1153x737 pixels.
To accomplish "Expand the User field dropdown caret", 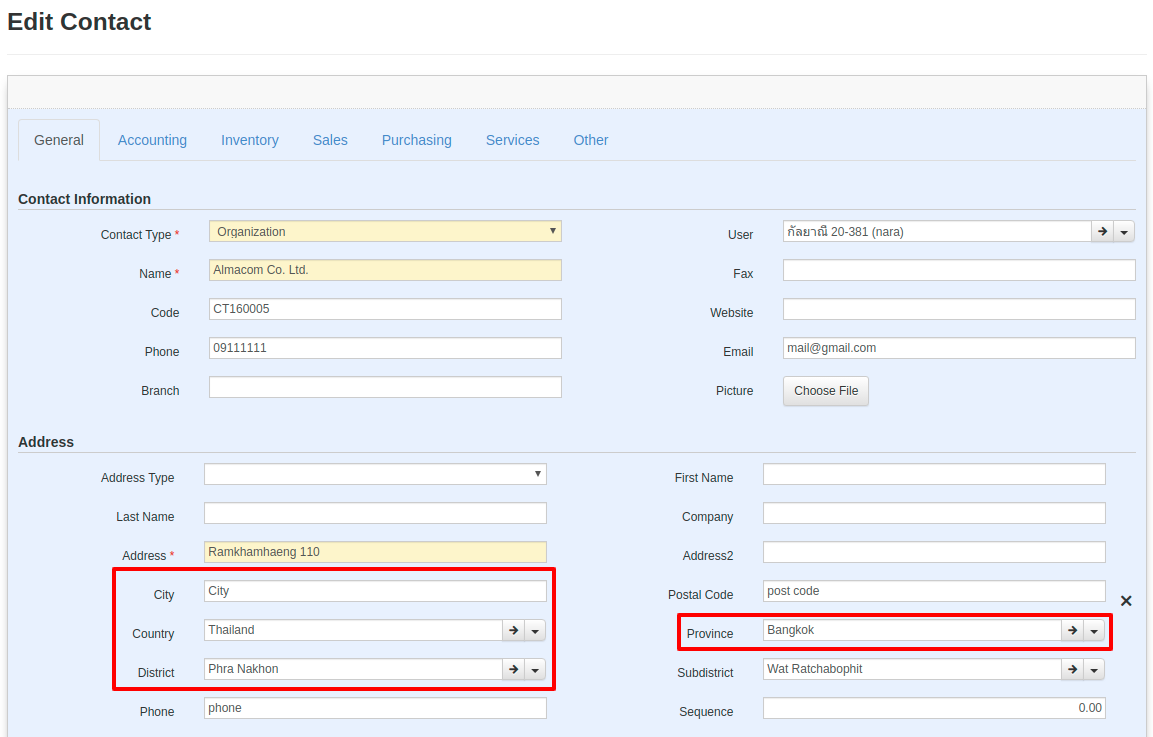I will click(x=1124, y=232).
